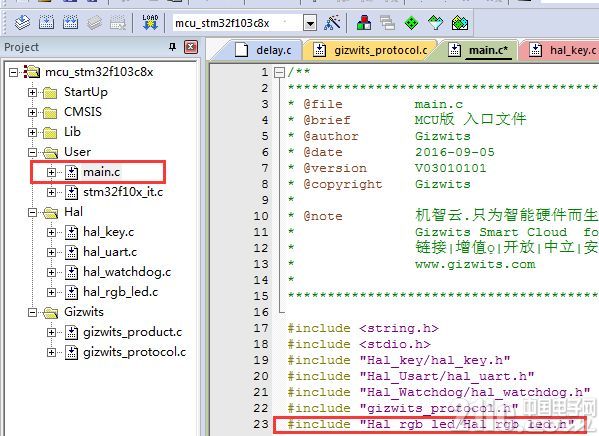Click the hal_watchdog.h include line 21
This screenshot has width=599, height=436.
(439, 392)
